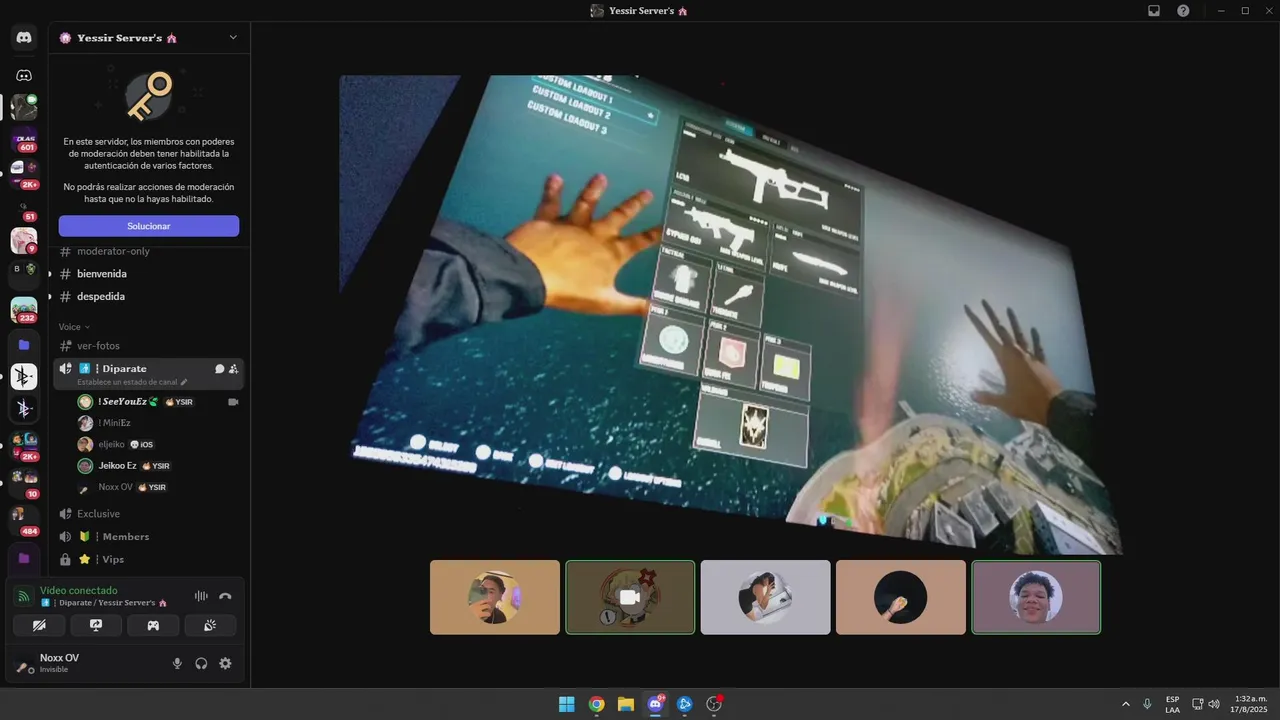The height and width of the screenshot is (720, 1280).
Task: Start an activity with controller icon
Action: (x=153, y=625)
